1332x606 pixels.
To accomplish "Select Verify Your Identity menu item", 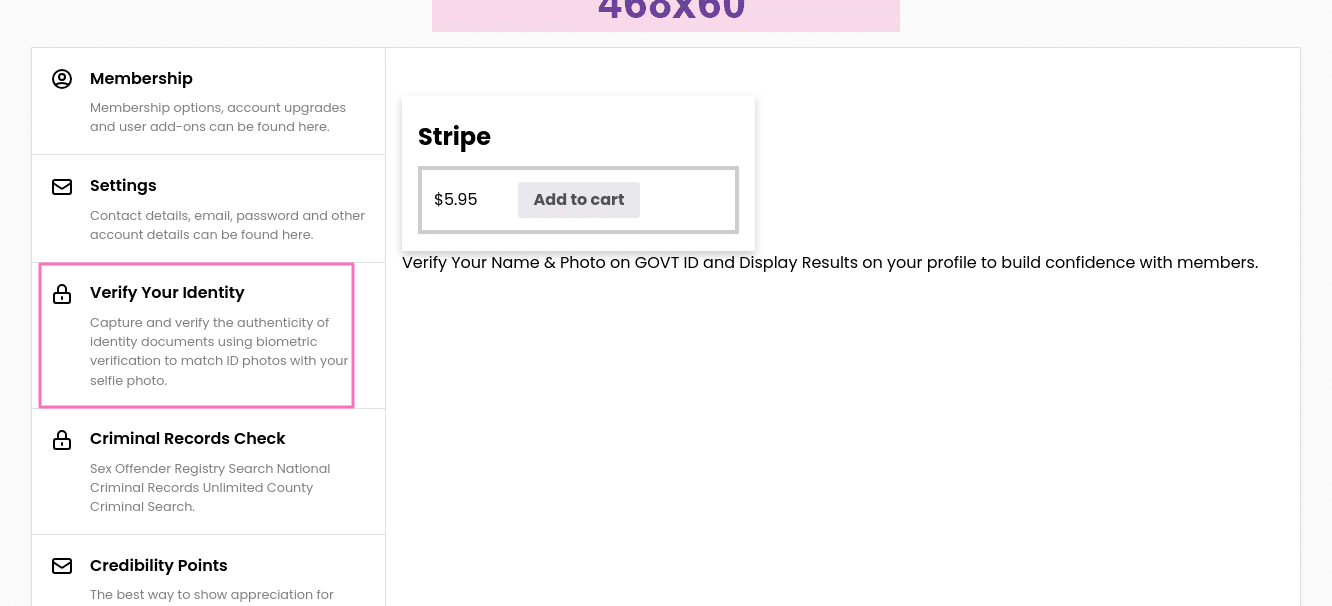I will [196, 335].
